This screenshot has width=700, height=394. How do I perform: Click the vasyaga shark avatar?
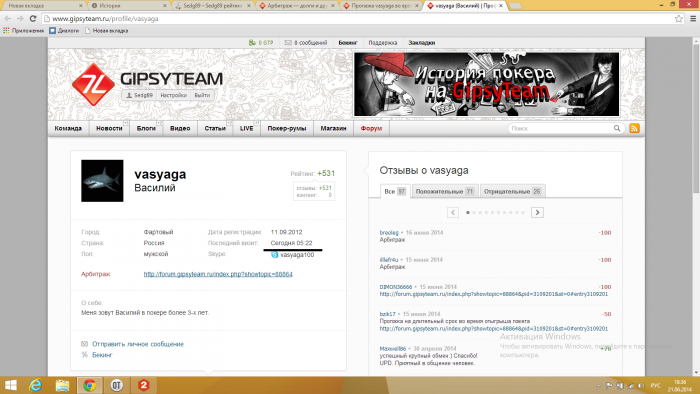102,181
